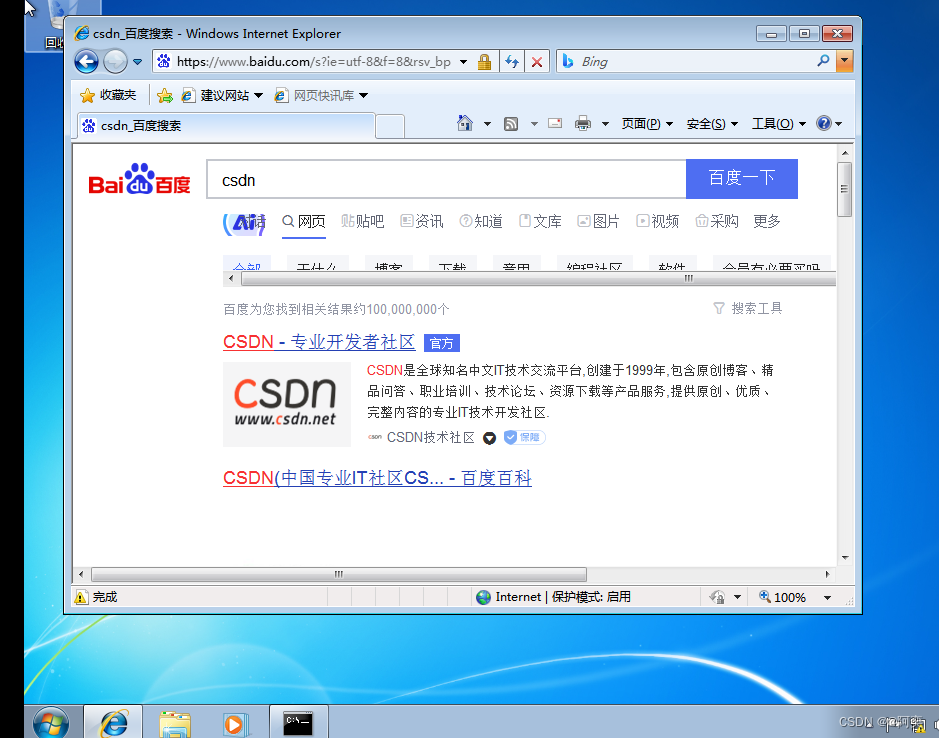Screen dimensions: 939x738
Task: Open the recent pages dropdown arrow
Action: coord(137,62)
